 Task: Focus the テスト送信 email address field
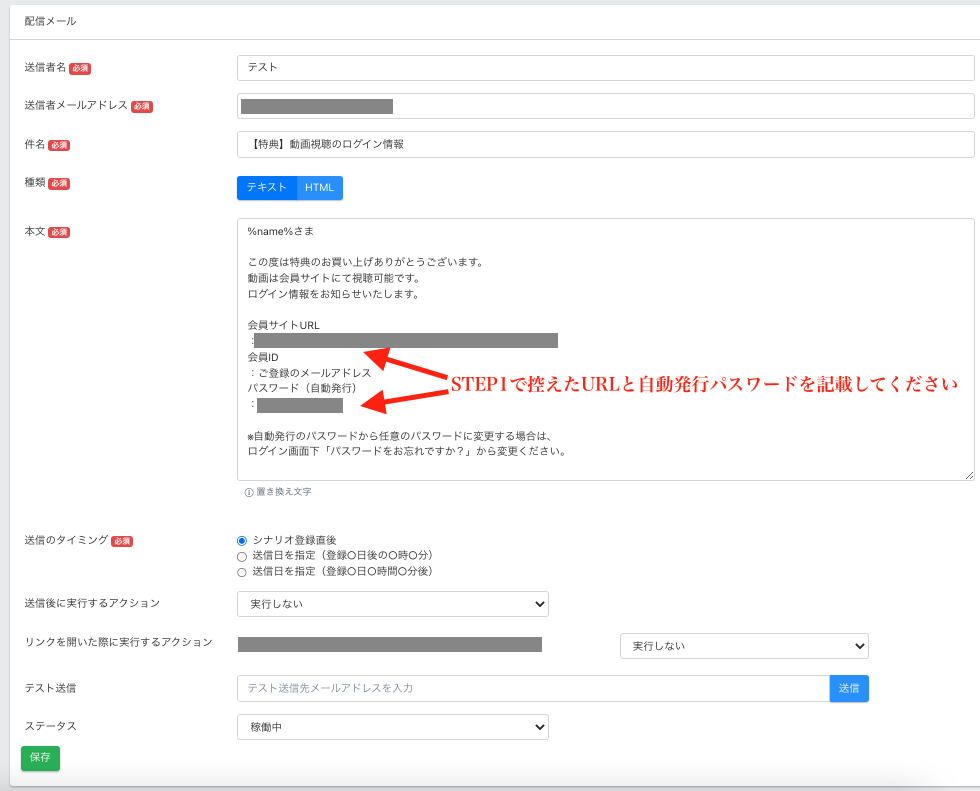(x=533, y=688)
